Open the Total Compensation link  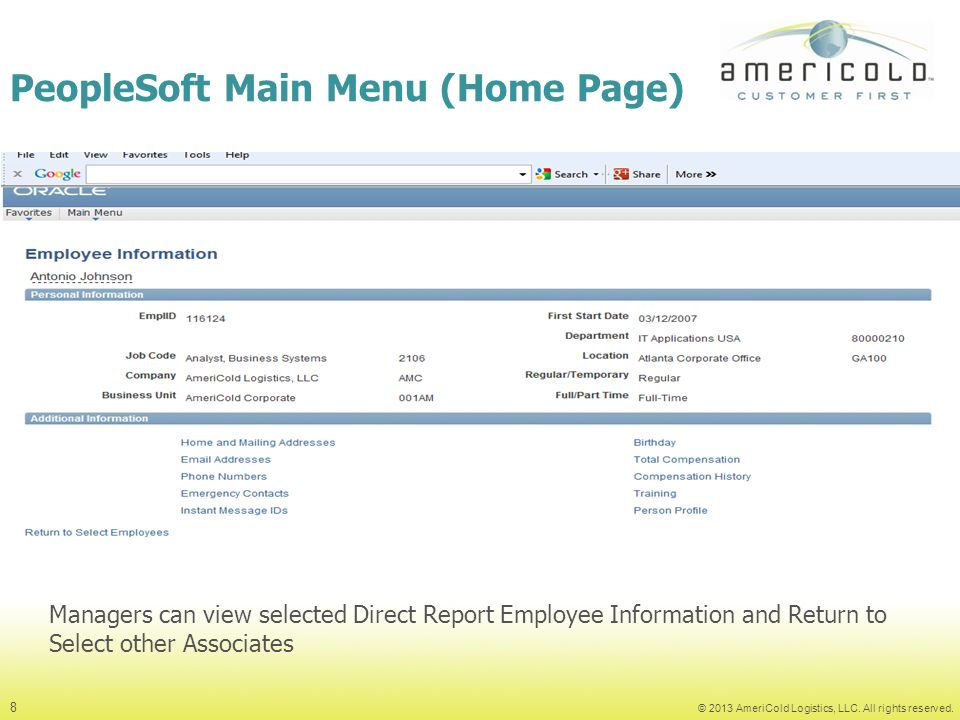pyautogui.click(x=686, y=460)
